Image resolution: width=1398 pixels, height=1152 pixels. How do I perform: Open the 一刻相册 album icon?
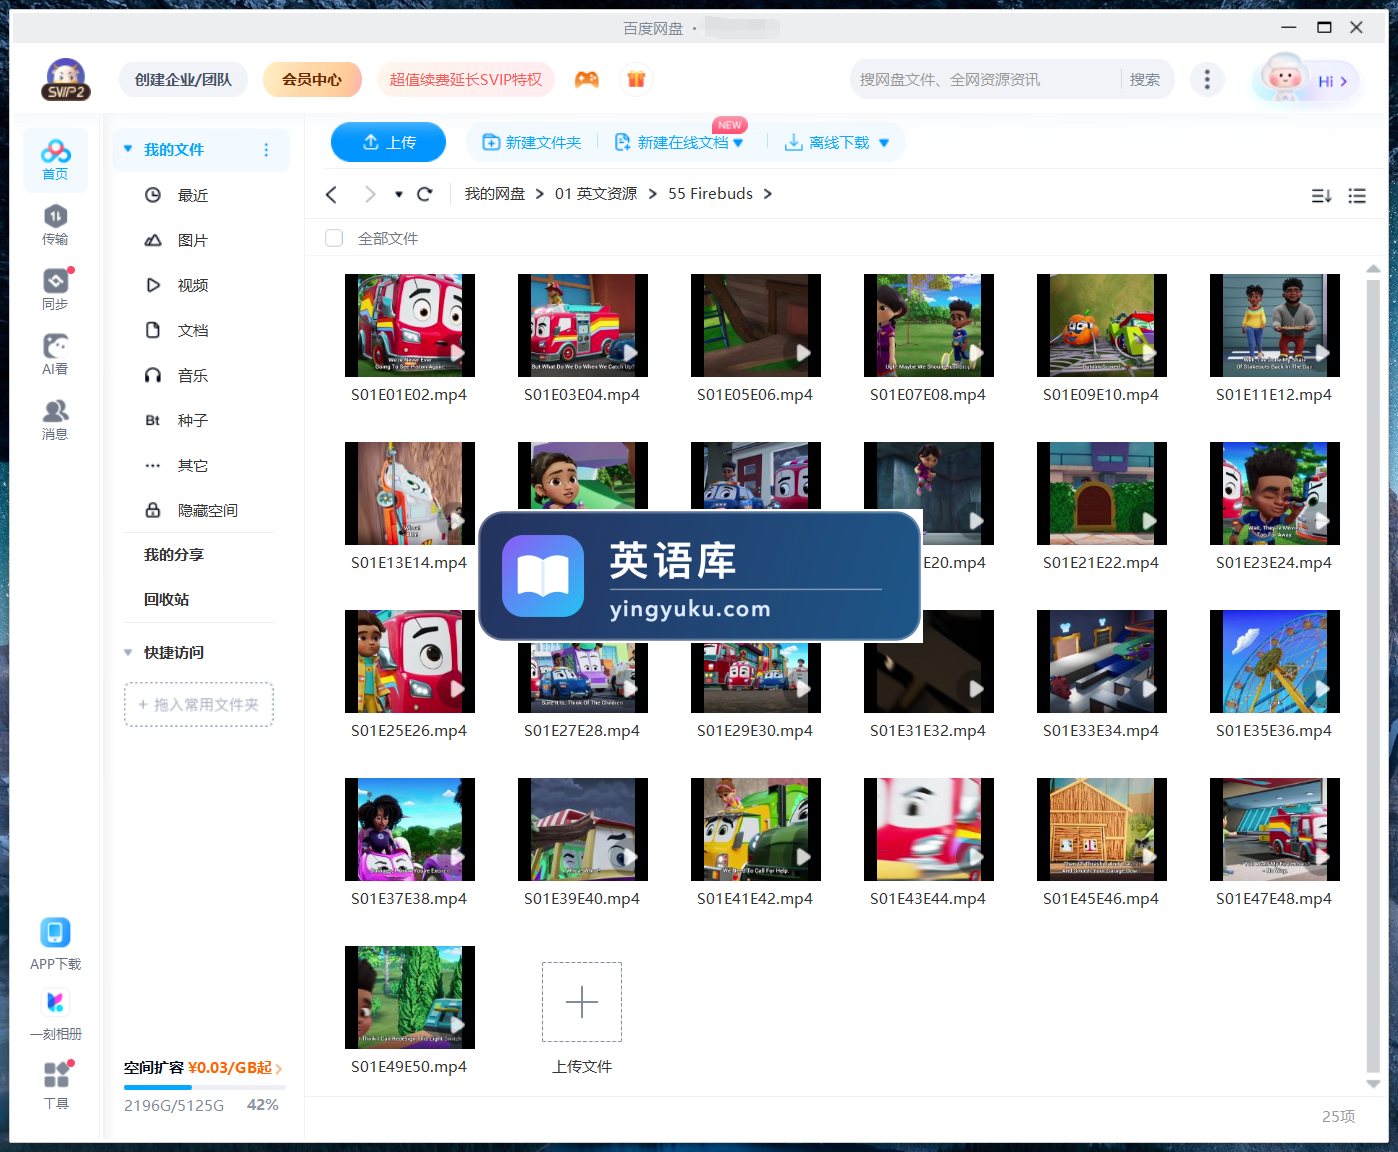pyautogui.click(x=55, y=1014)
